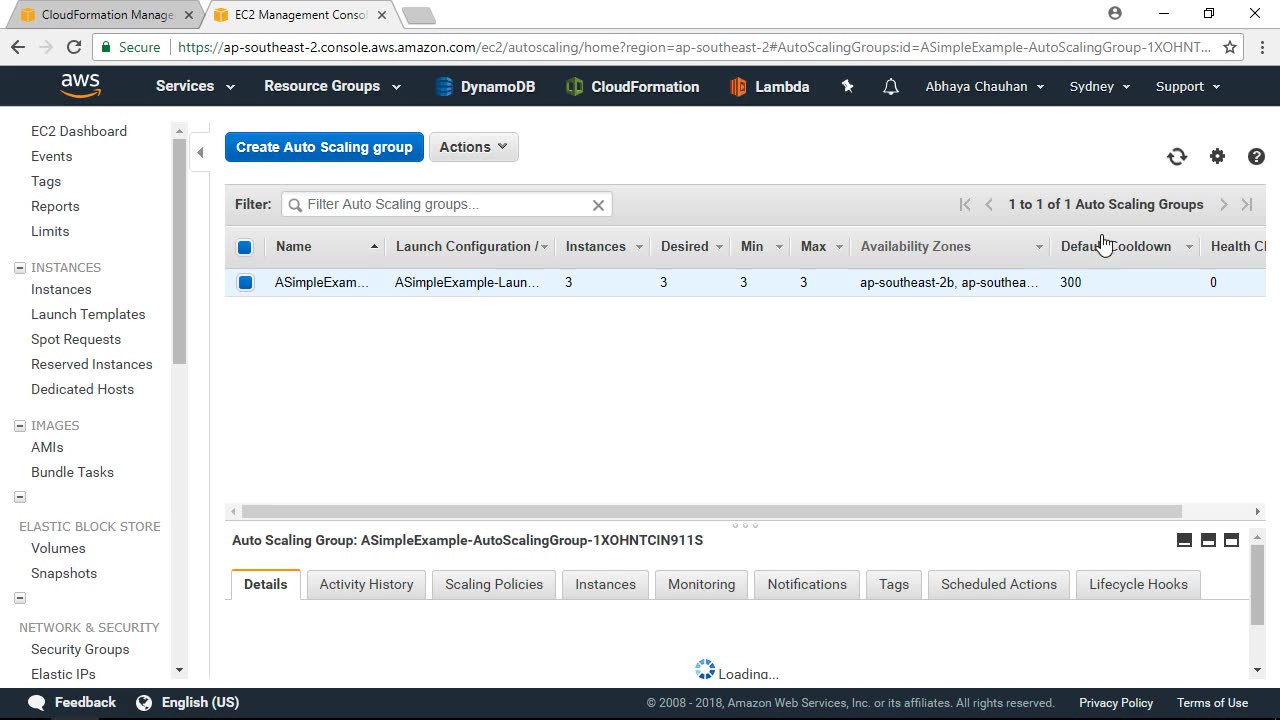
Task: Maximize the details pane layout icon
Action: 1231,540
